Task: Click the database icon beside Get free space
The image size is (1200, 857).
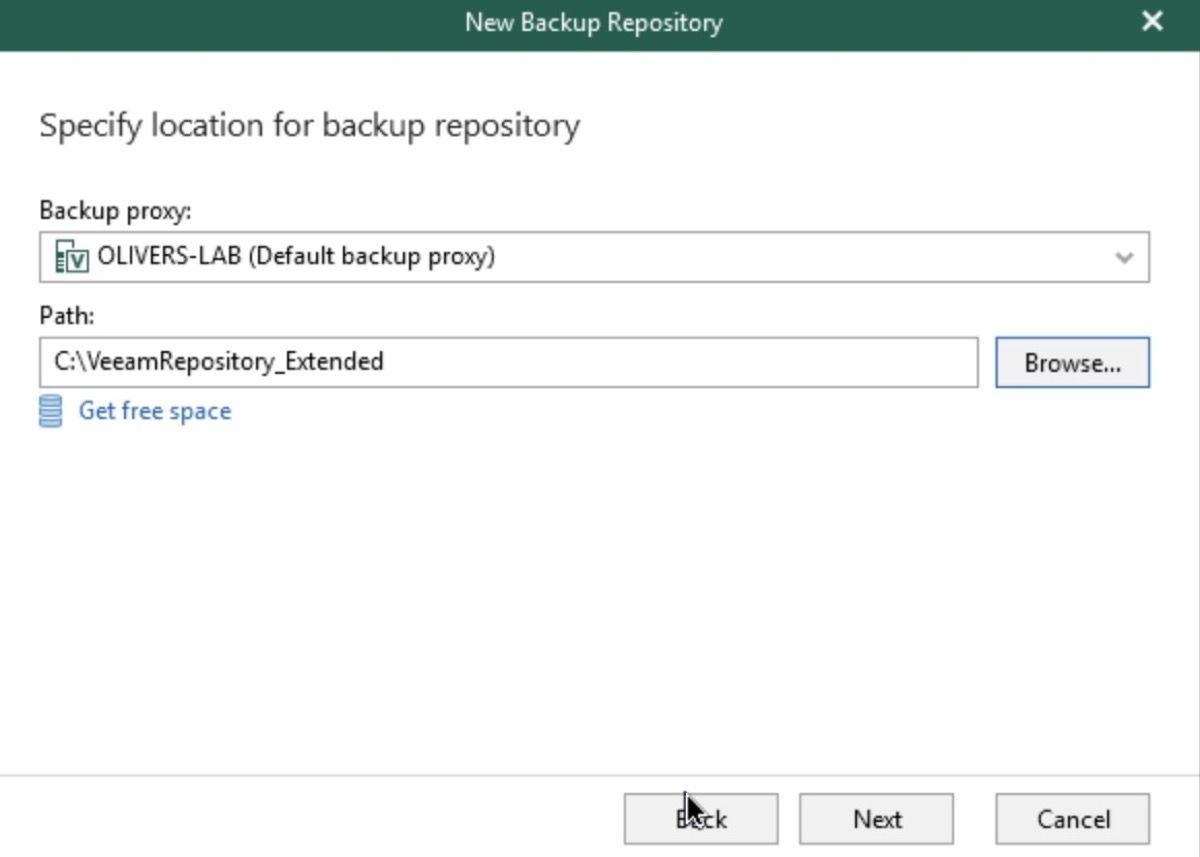Action: (50, 411)
